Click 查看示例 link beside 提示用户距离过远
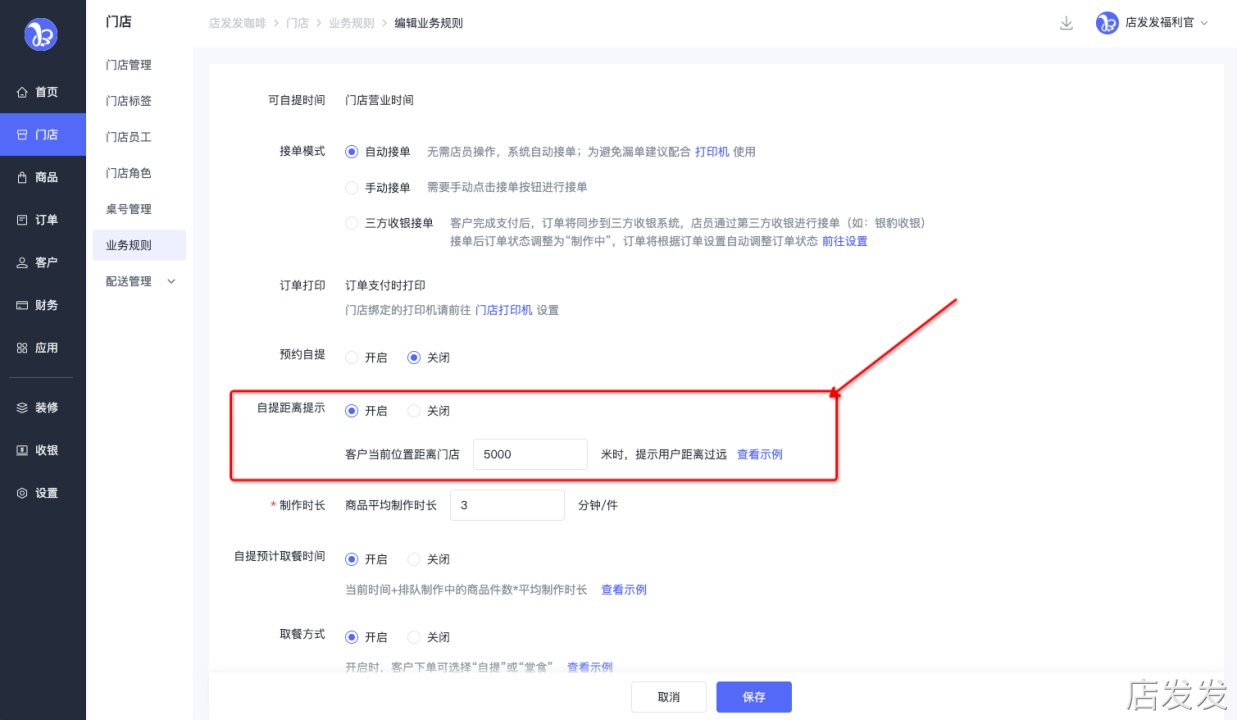Viewport: 1237px width, 720px height. [x=760, y=454]
